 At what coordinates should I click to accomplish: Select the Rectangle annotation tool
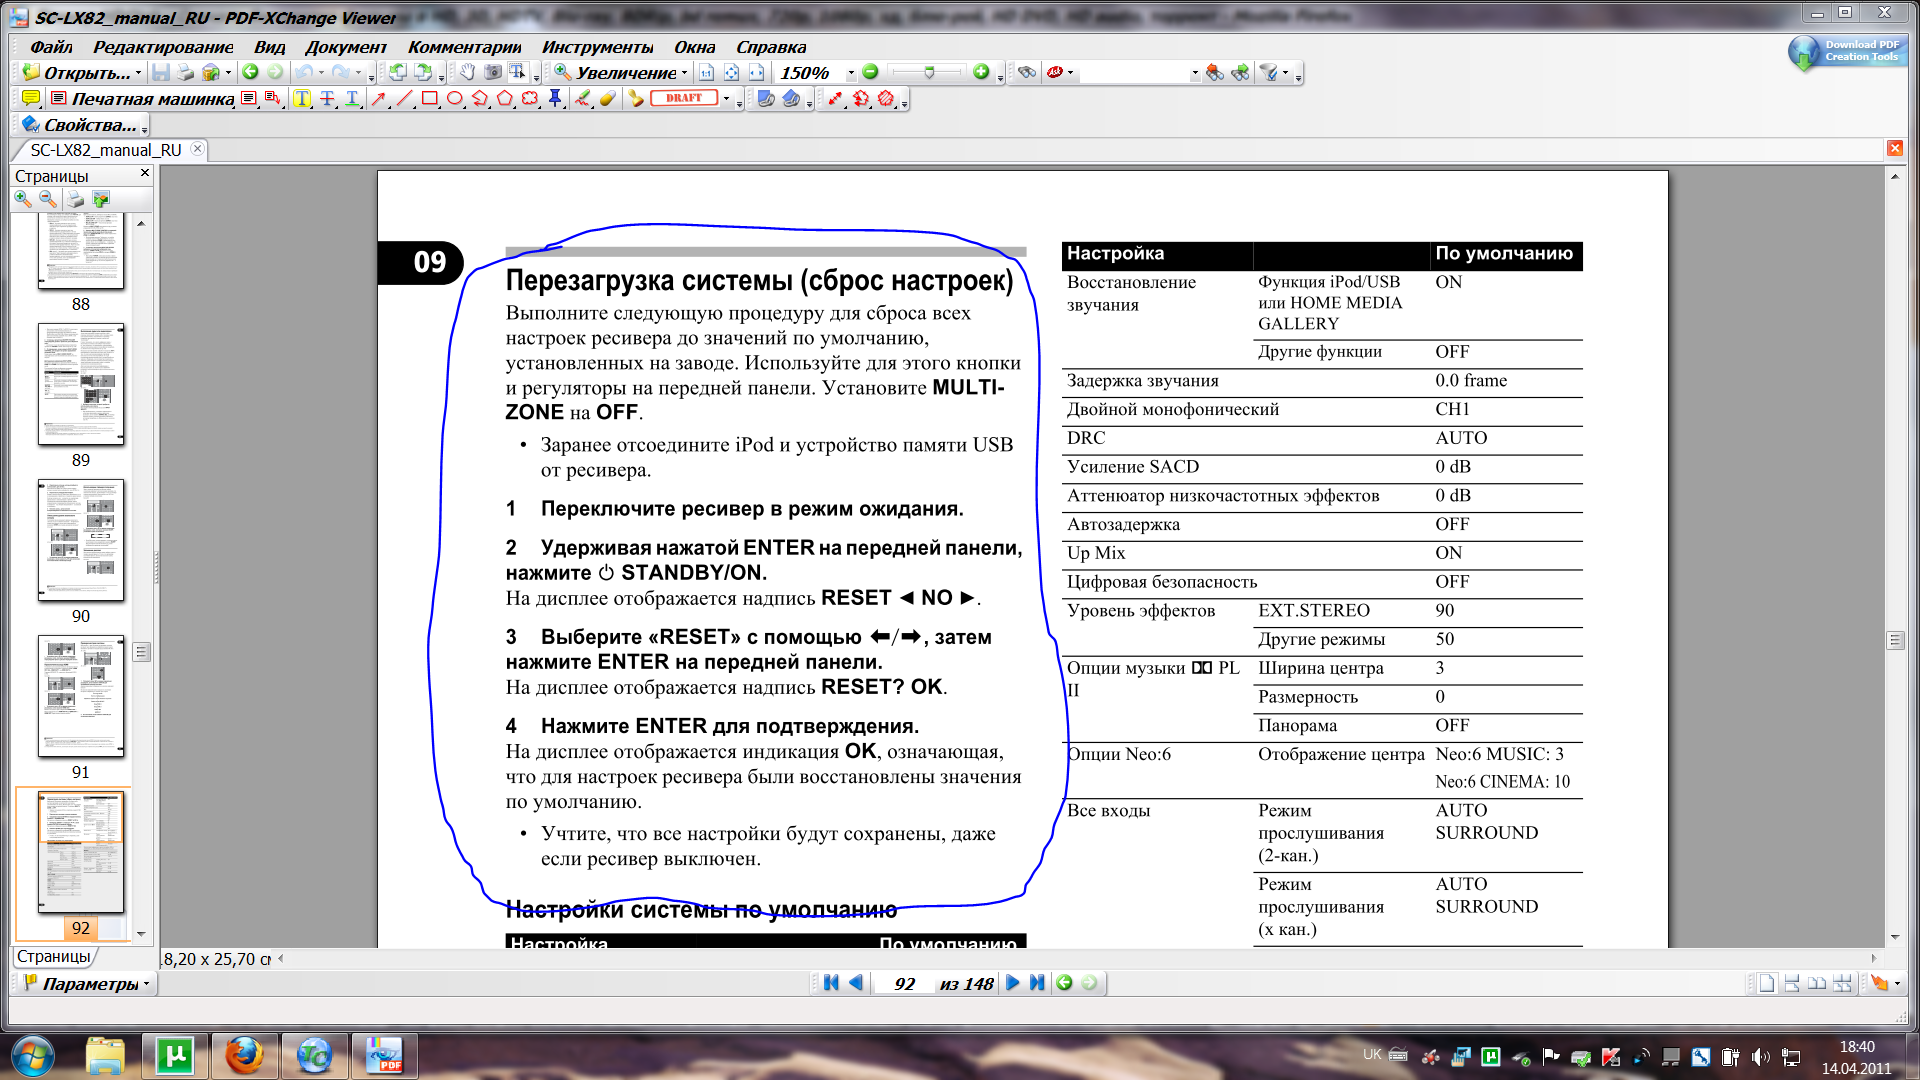tap(430, 98)
